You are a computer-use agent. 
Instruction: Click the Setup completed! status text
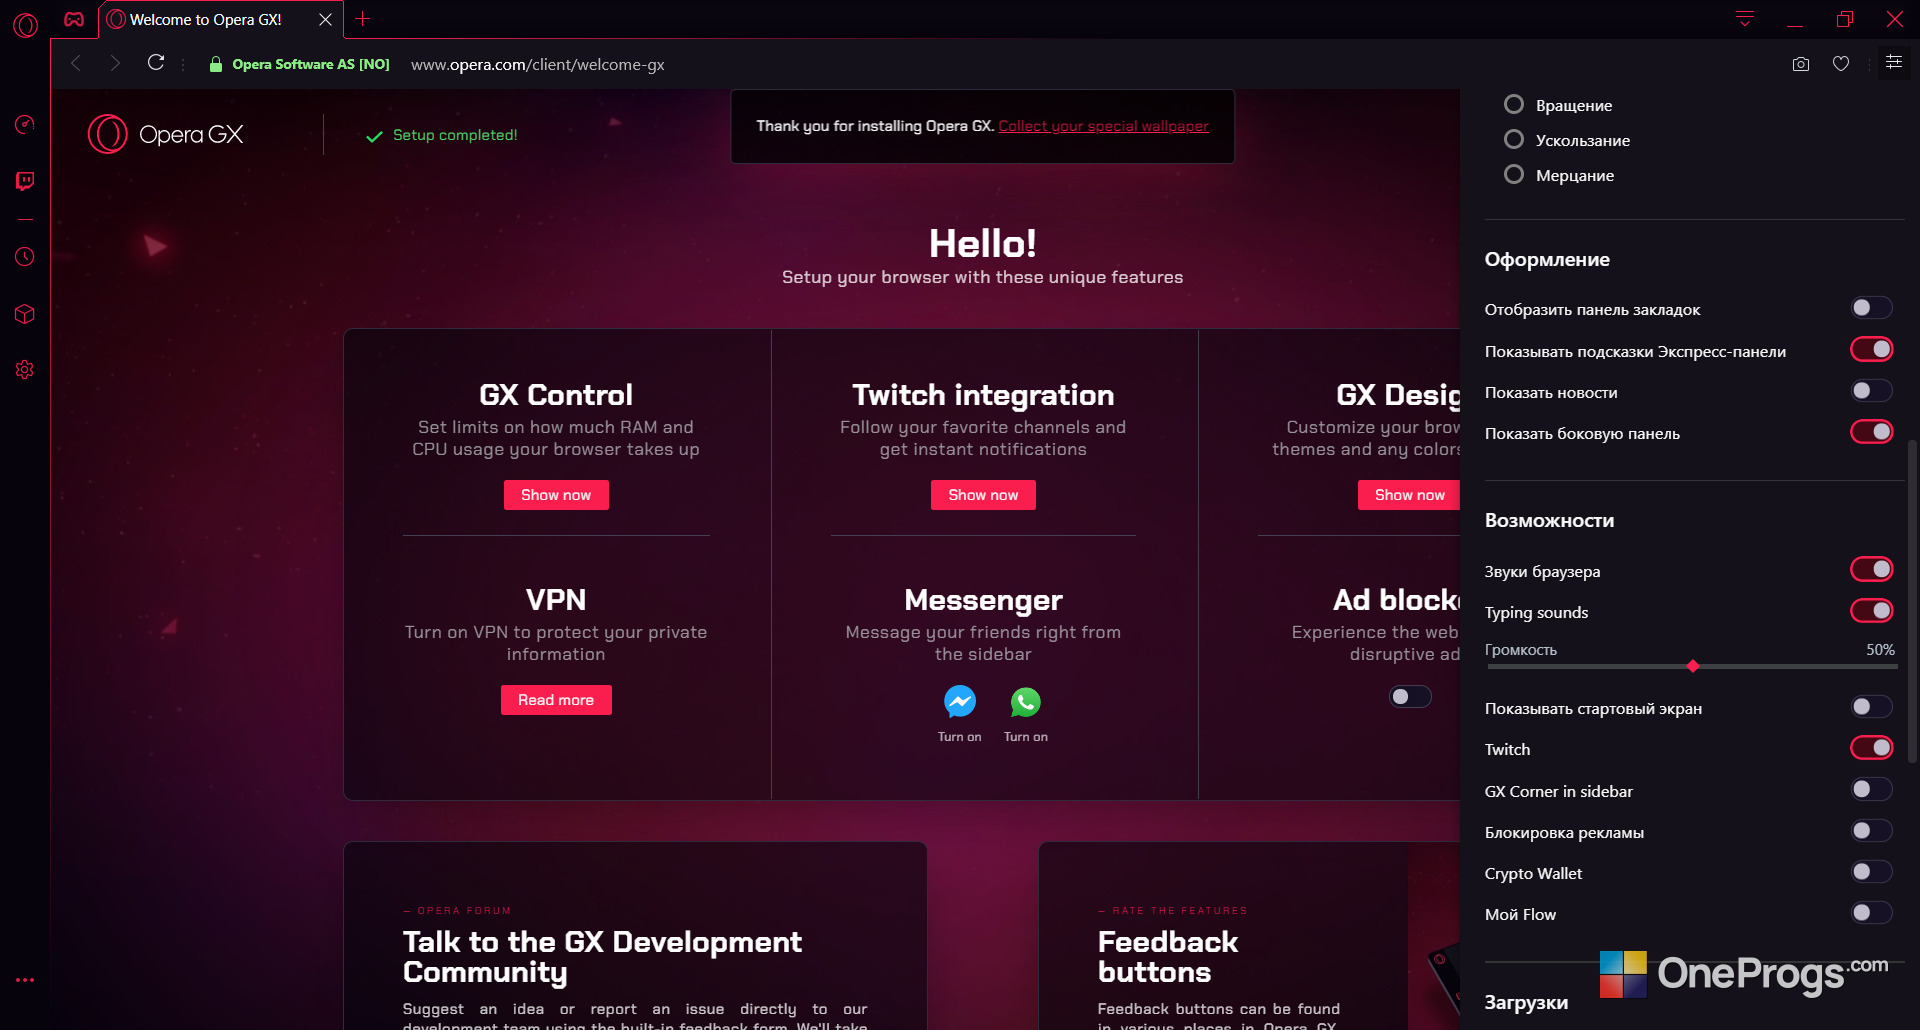pos(455,135)
